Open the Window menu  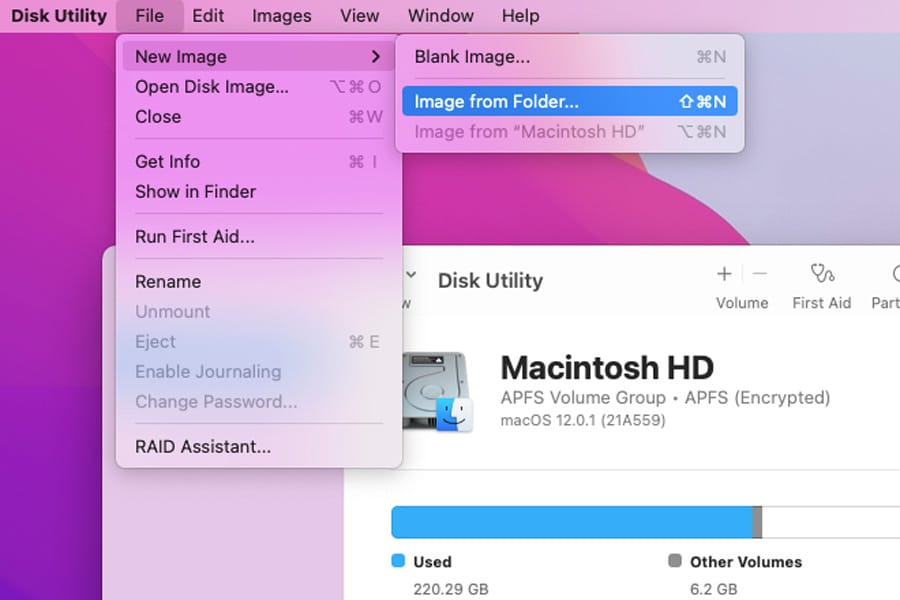441,16
